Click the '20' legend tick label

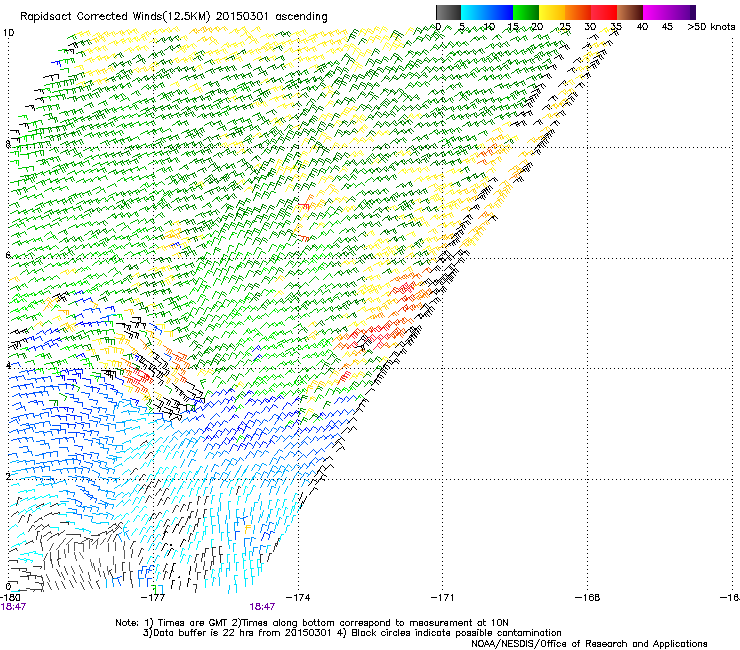(x=538, y=27)
